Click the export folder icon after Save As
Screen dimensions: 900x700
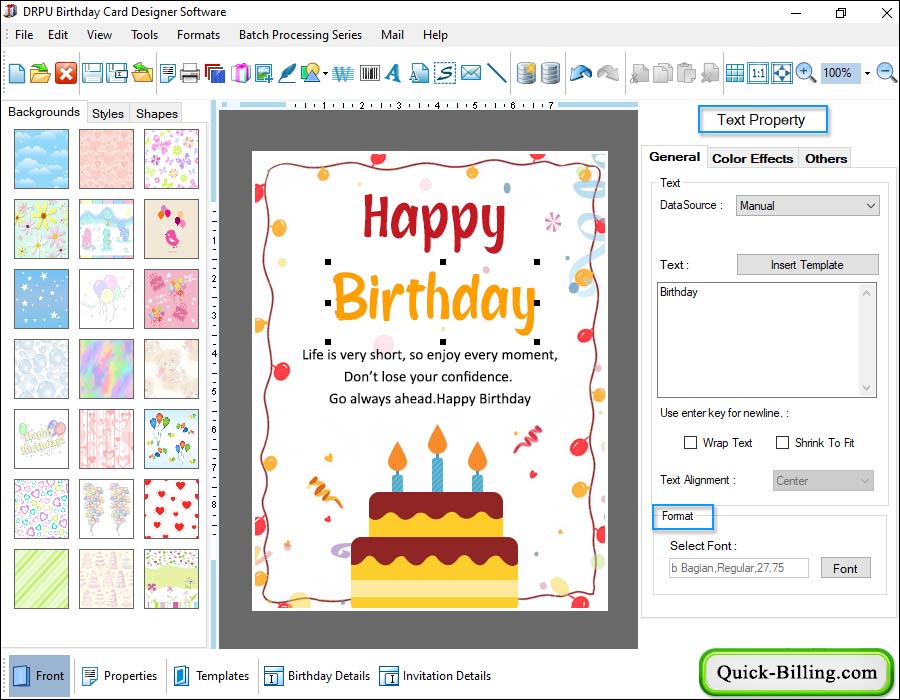(x=142, y=73)
